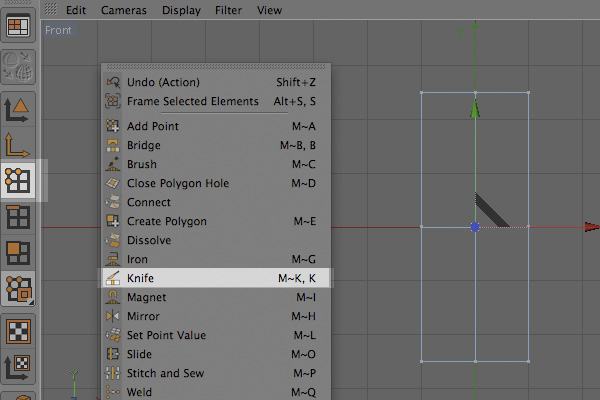
Task: Click the blue selected point in viewport
Action: (x=475, y=227)
